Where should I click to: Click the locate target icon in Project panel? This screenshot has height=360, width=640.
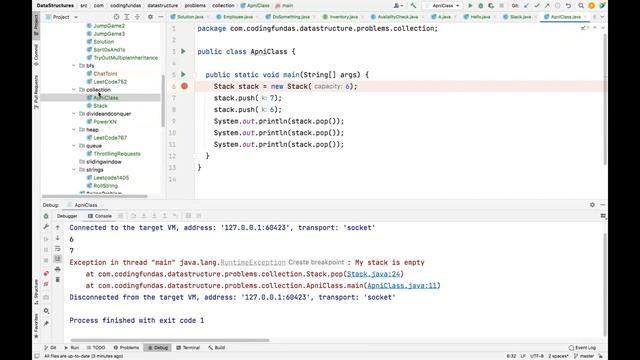pos(116,17)
